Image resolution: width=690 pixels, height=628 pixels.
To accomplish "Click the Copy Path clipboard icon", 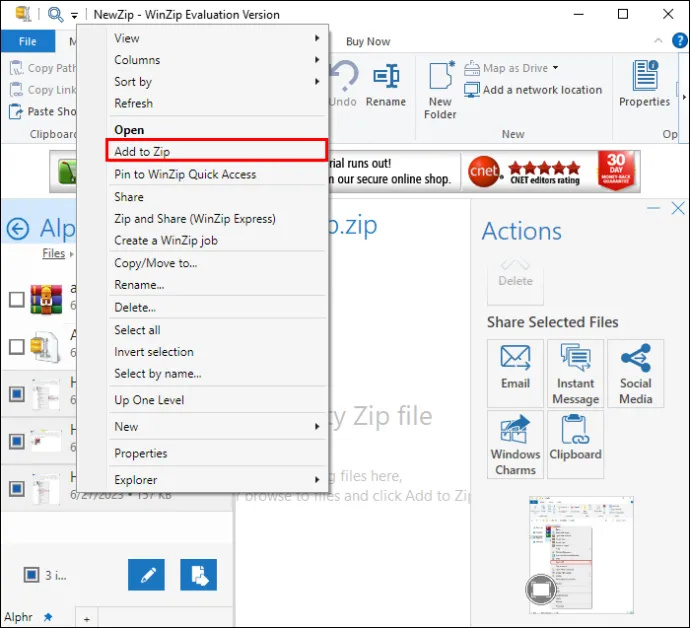I will [16, 68].
